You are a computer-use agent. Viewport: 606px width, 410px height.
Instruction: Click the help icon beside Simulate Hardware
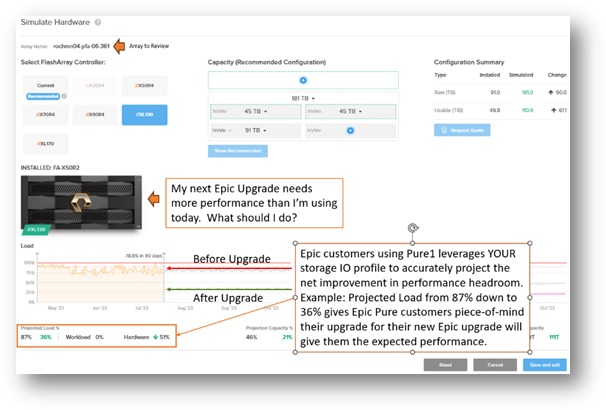pyautogui.click(x=98, y=22)
